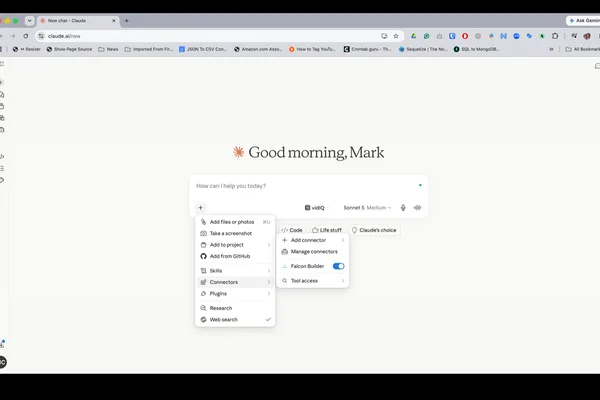600x400 pixels.
Task: Expand Add to project submenu arrow
Action: [x=269, y=245]
